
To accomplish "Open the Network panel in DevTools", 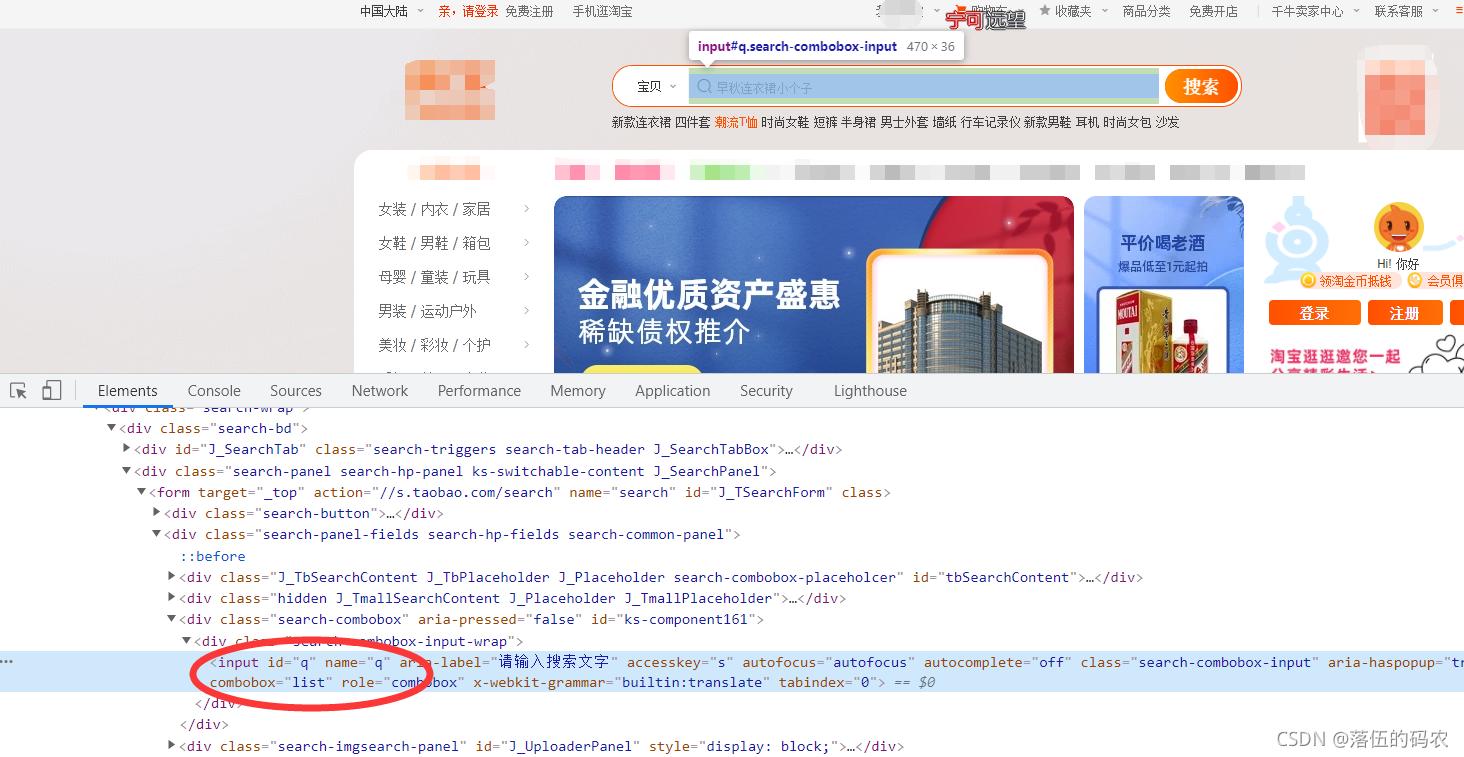I will [x=379, y=390].
